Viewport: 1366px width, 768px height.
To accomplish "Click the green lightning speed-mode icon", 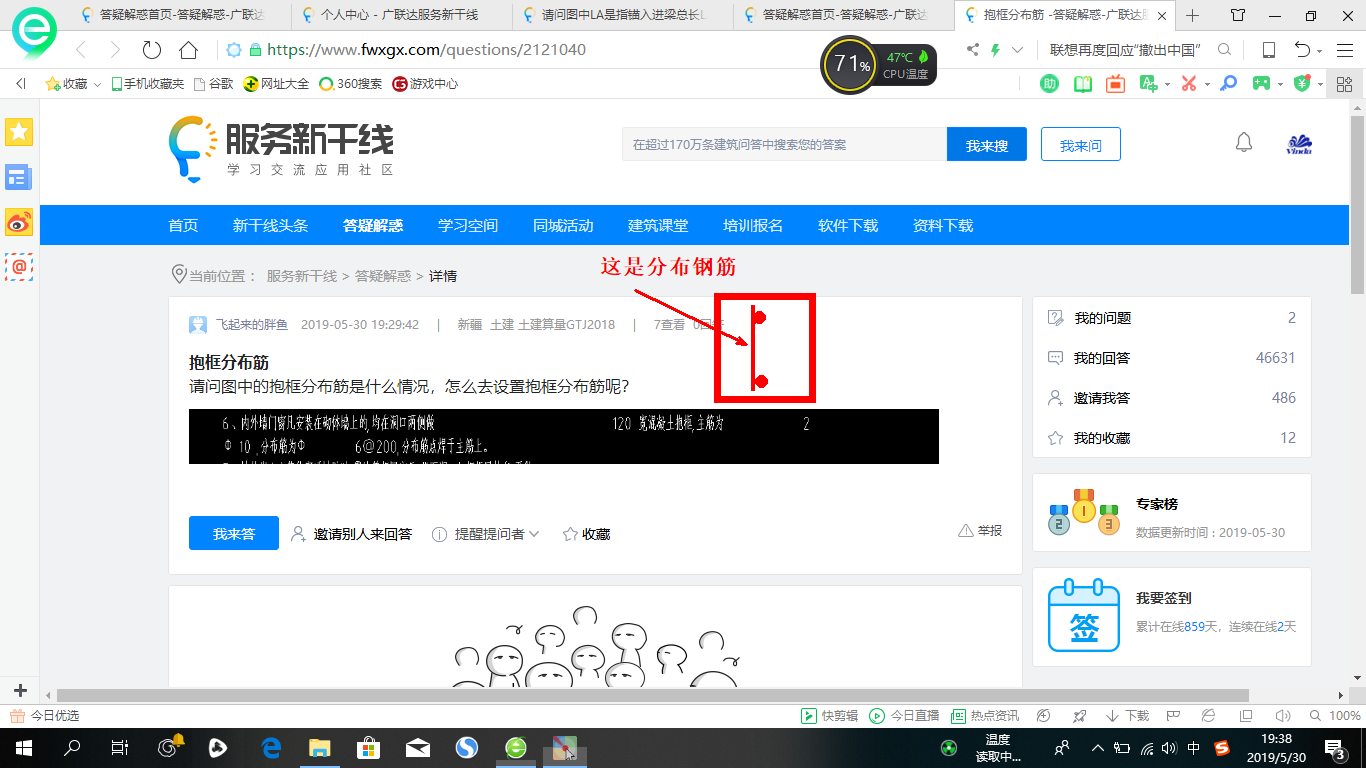I will point(995,50).
